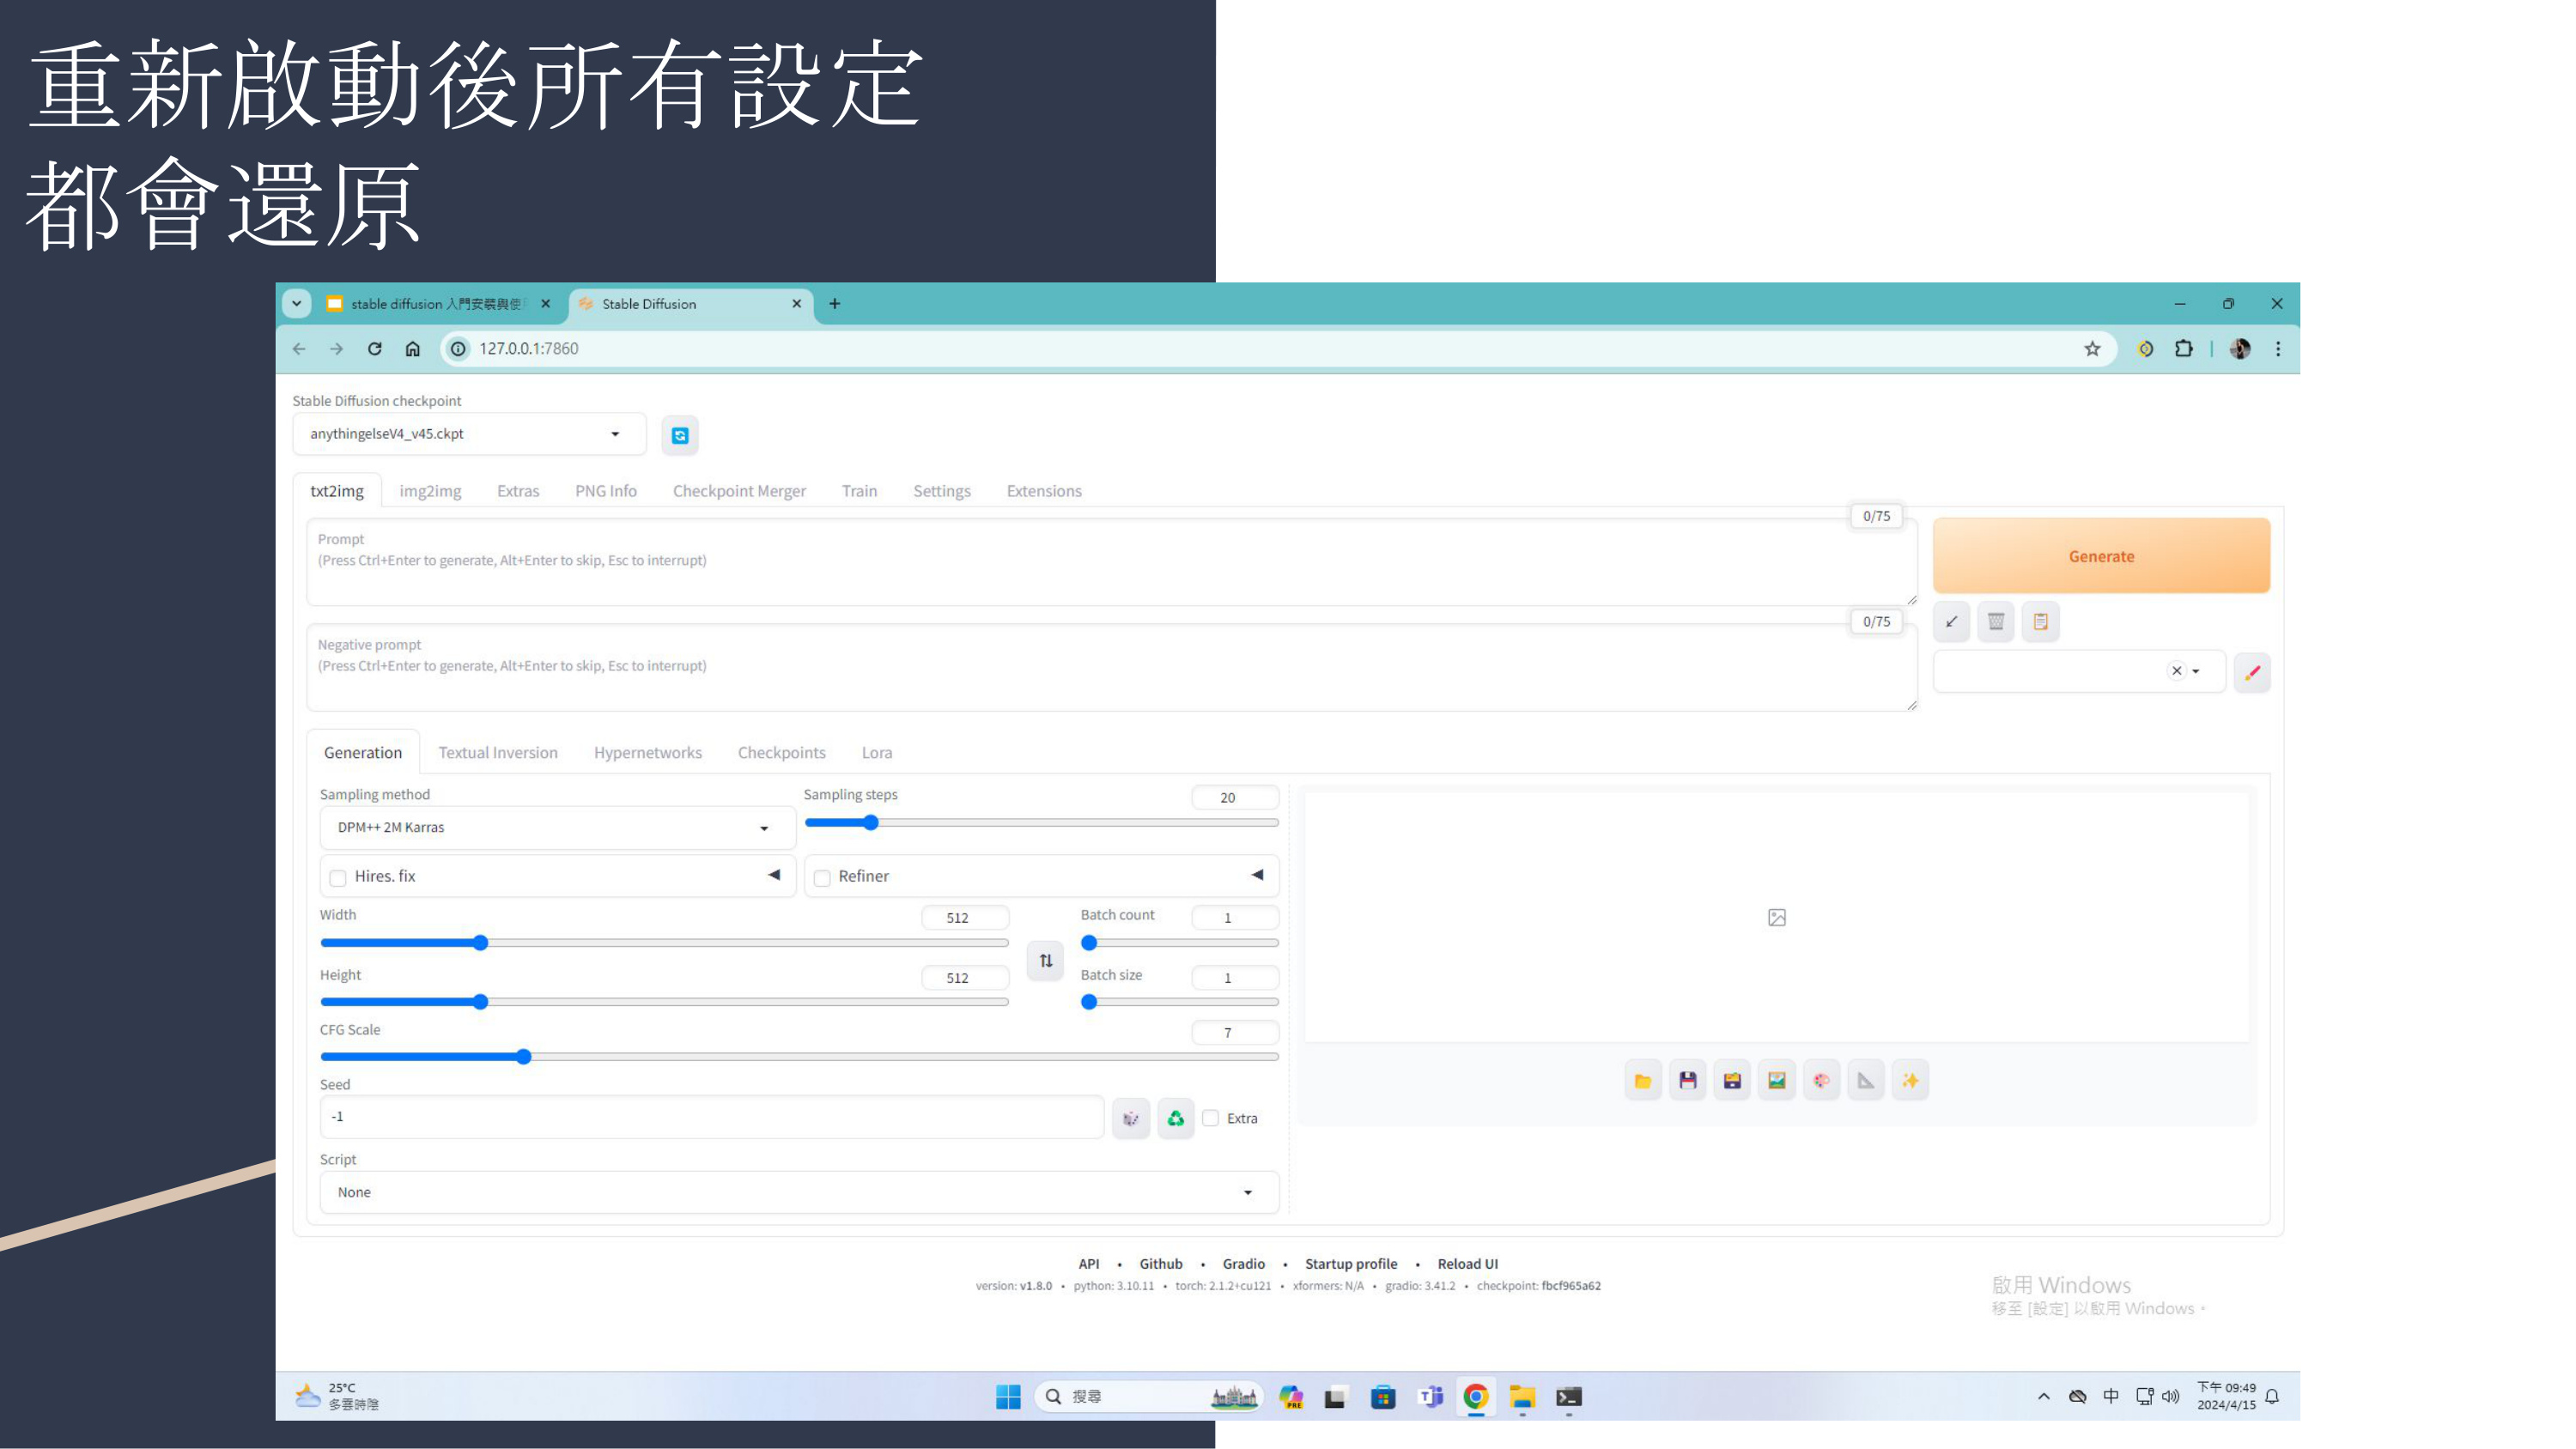Swap width and height values
This screenshot has height=1449, width=2576.
1046,960
